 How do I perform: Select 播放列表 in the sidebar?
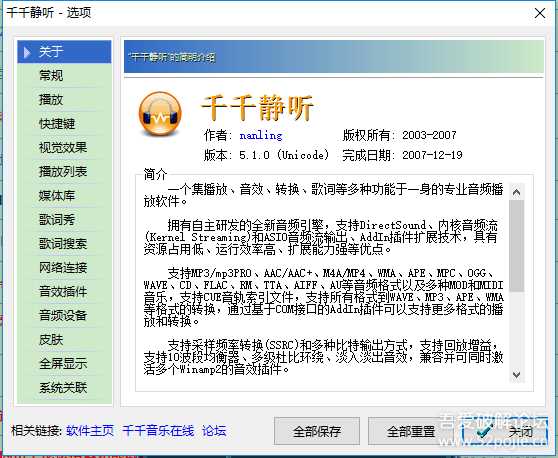[63, 172]
